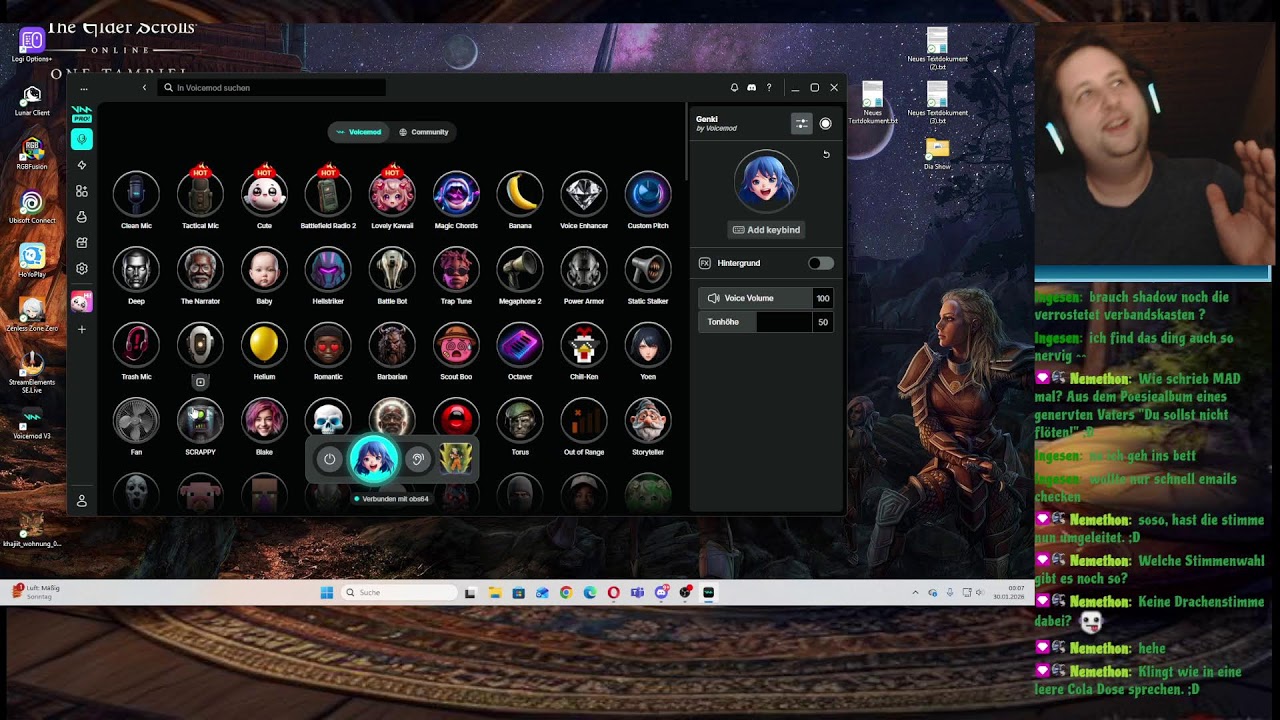Choose the Hellstriker voice
The height and width of the screenshot is (720, 1280).
point(328,269)
